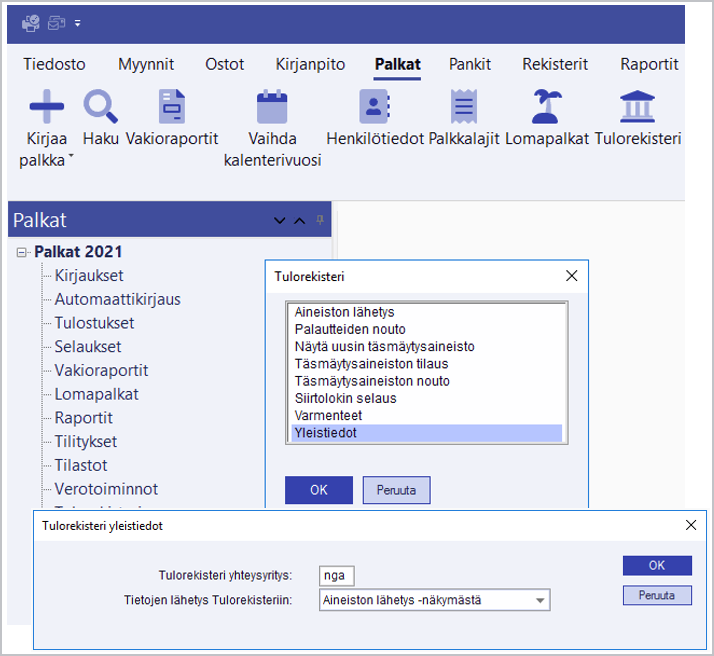Open Henkilötiedot contact book icon
The height and width of the screenshot is (656, 714).
[x=375, y=106]
